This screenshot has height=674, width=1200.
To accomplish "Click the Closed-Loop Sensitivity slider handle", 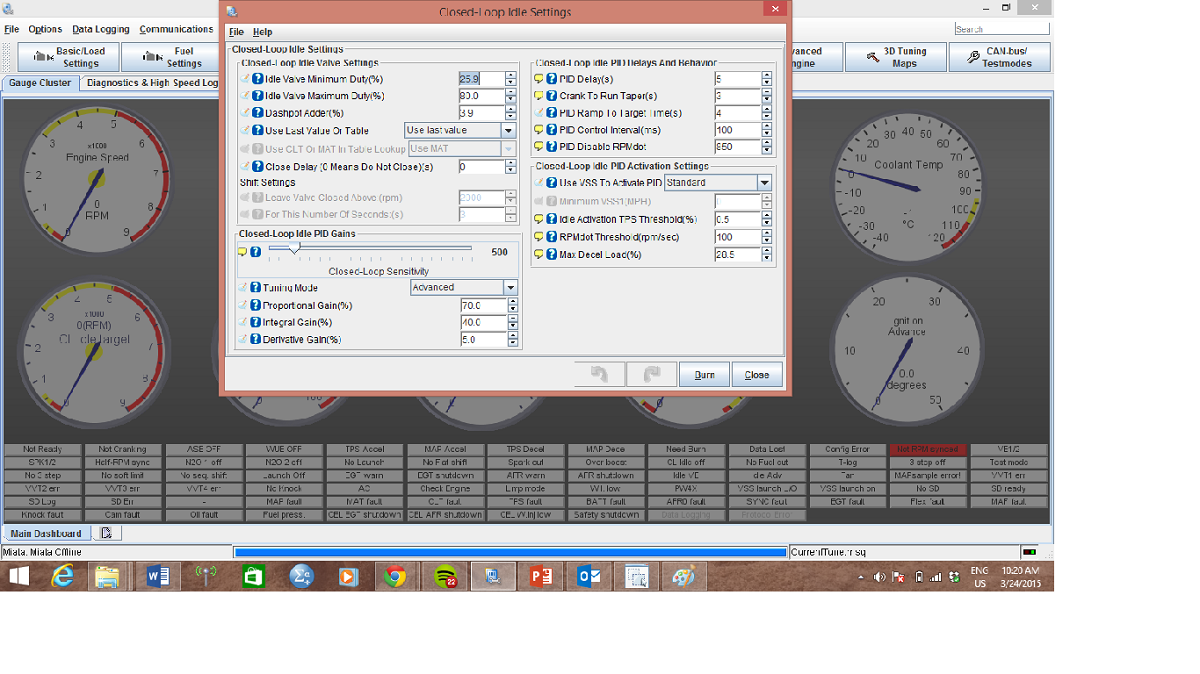I will click(x=292, y=248).
